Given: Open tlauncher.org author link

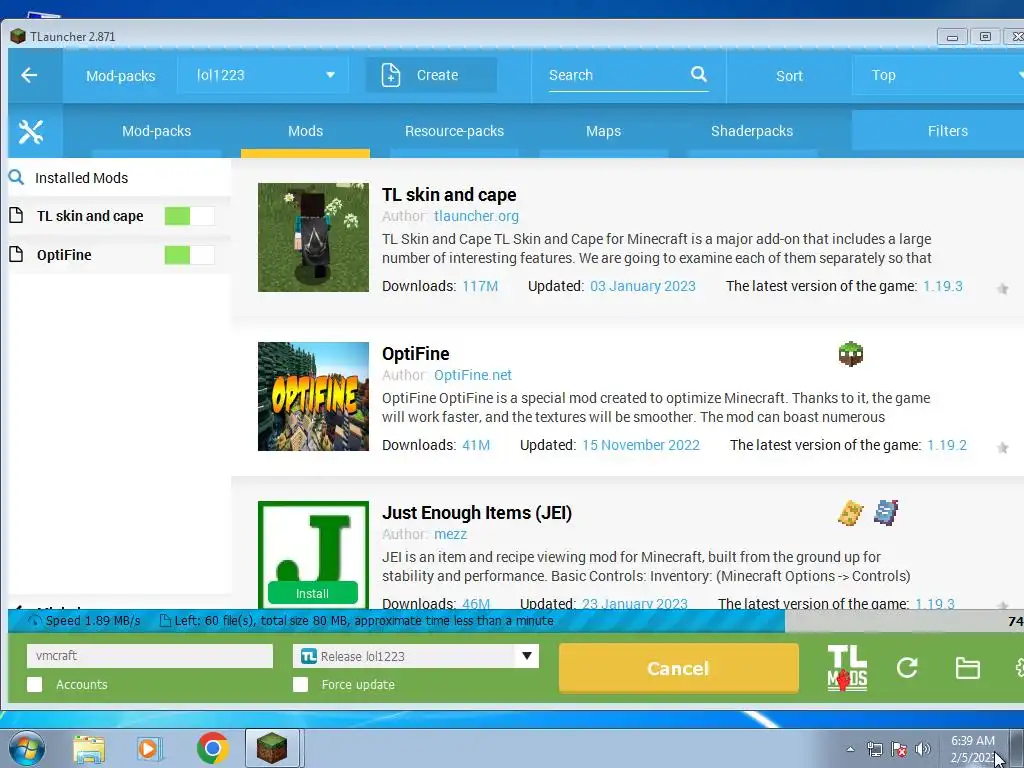Looking at the screenshot, I should tap(476, 216).
